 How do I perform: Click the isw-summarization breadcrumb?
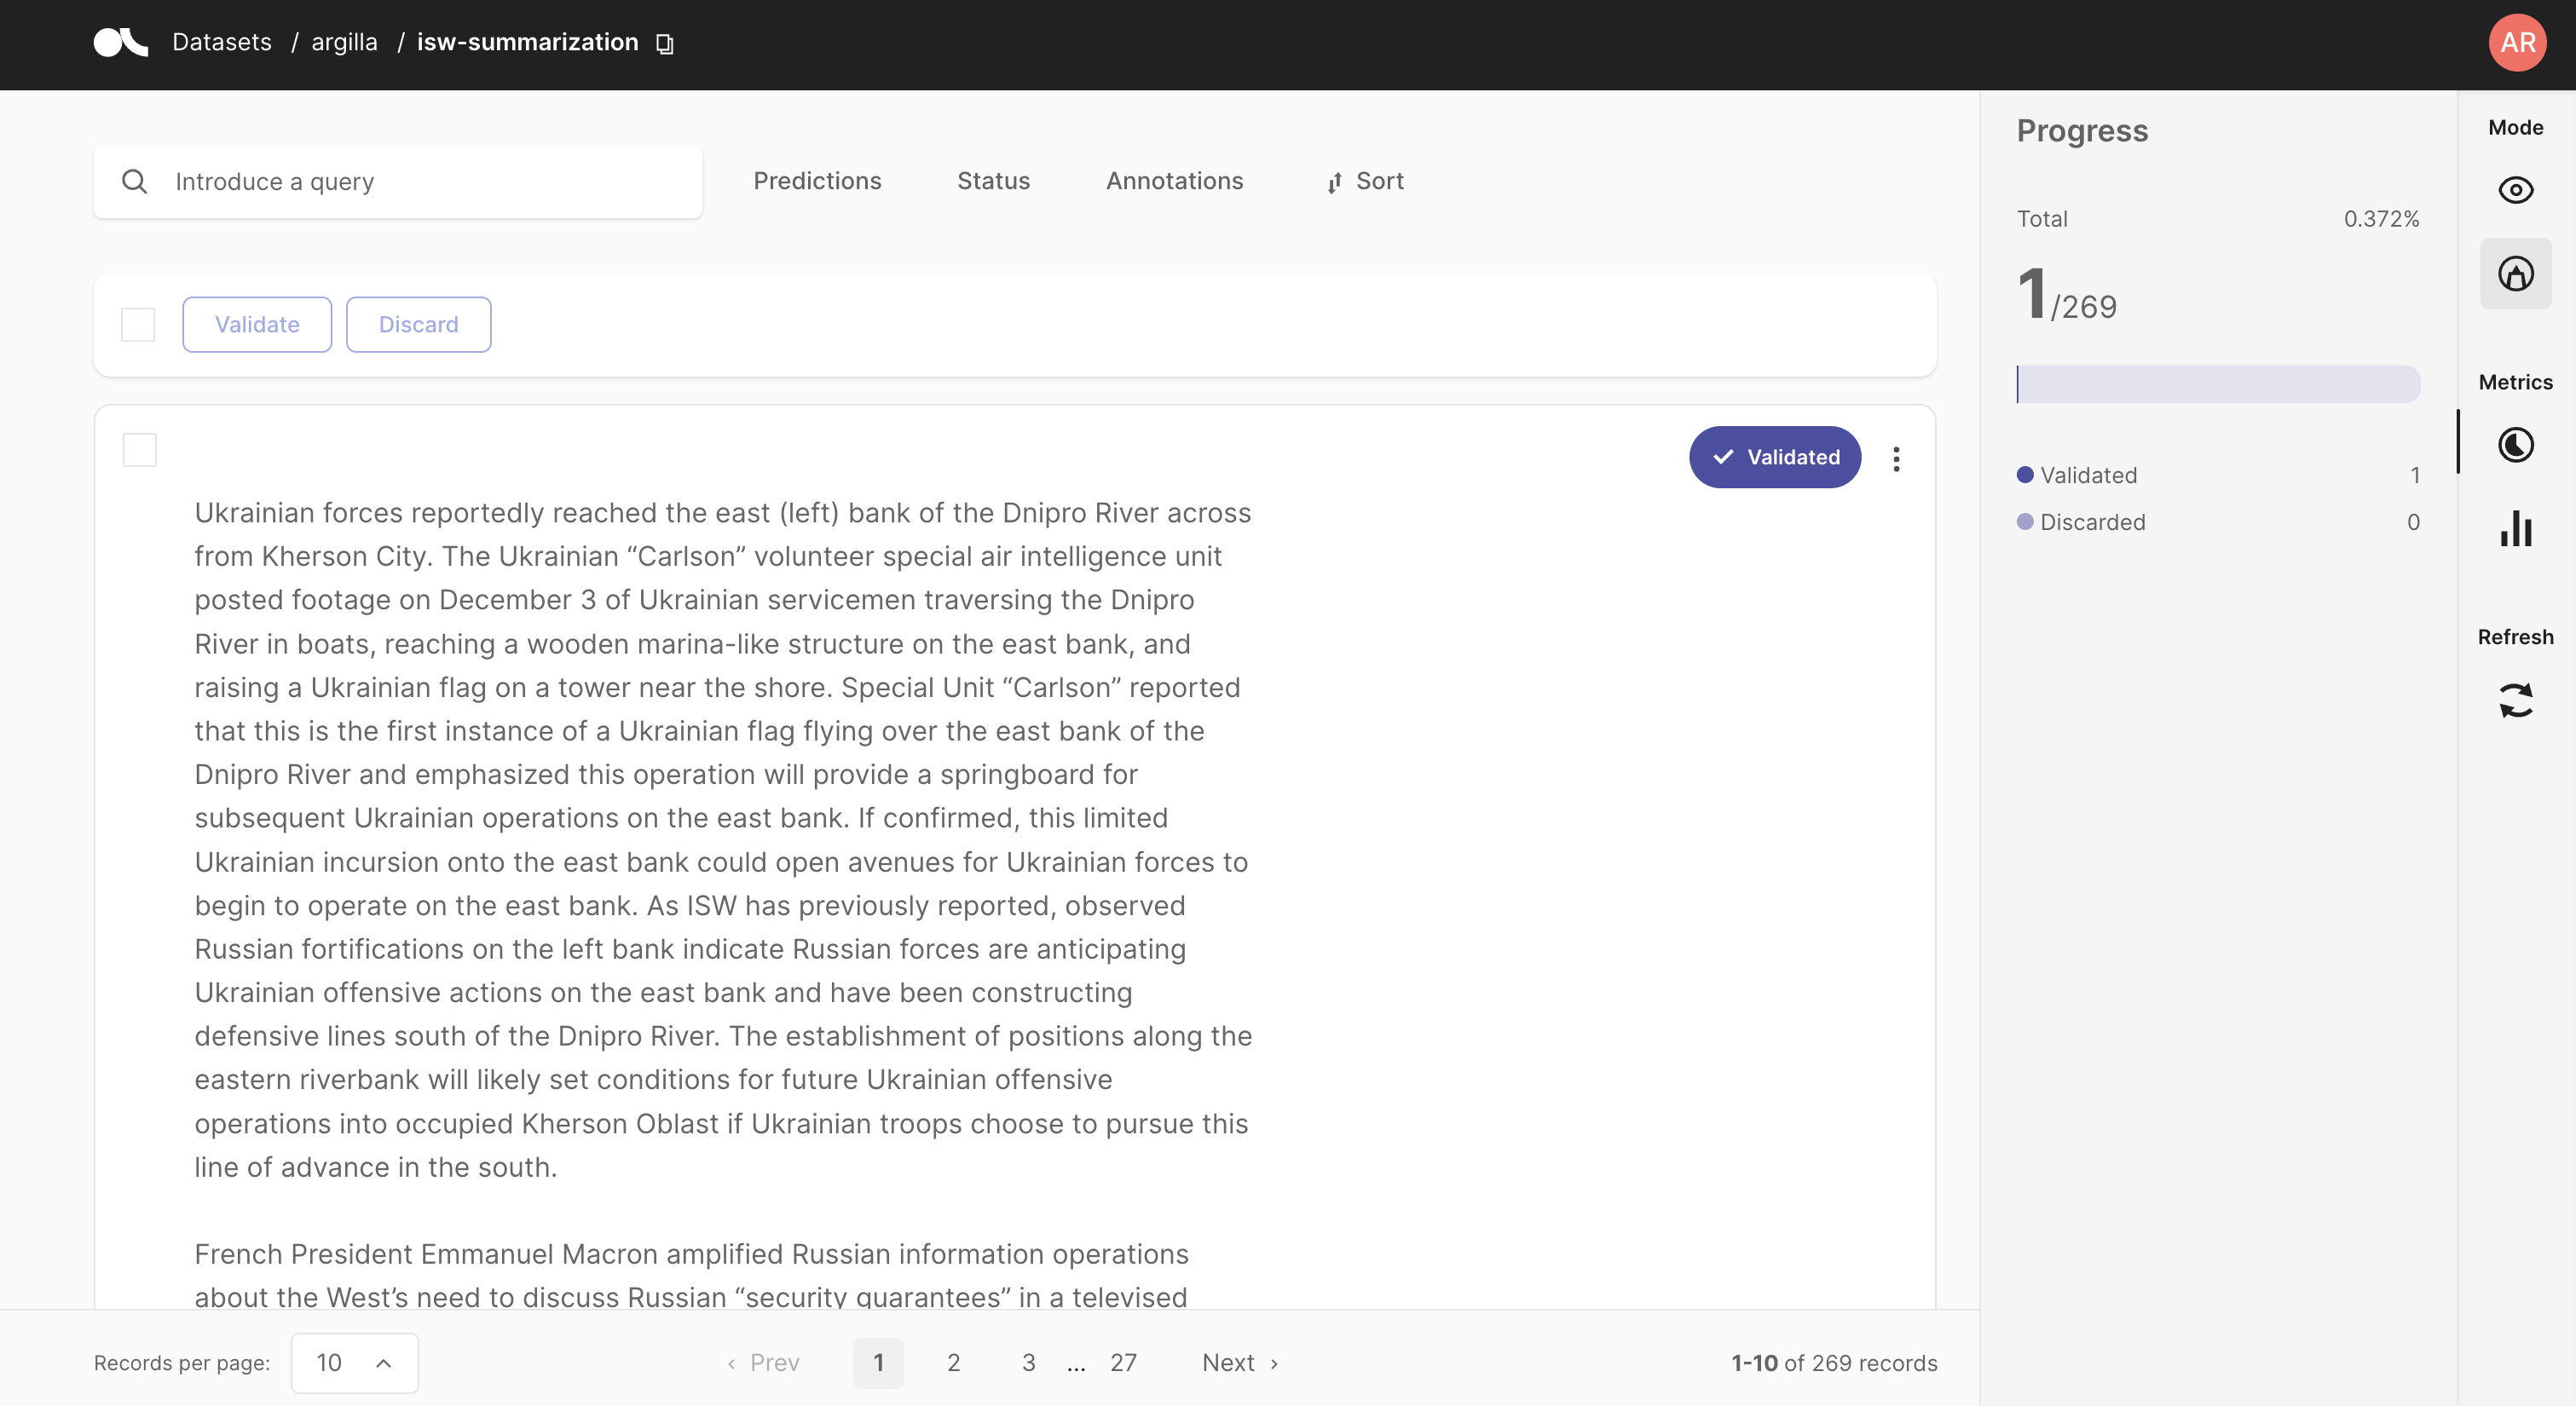tap(527, 42)
